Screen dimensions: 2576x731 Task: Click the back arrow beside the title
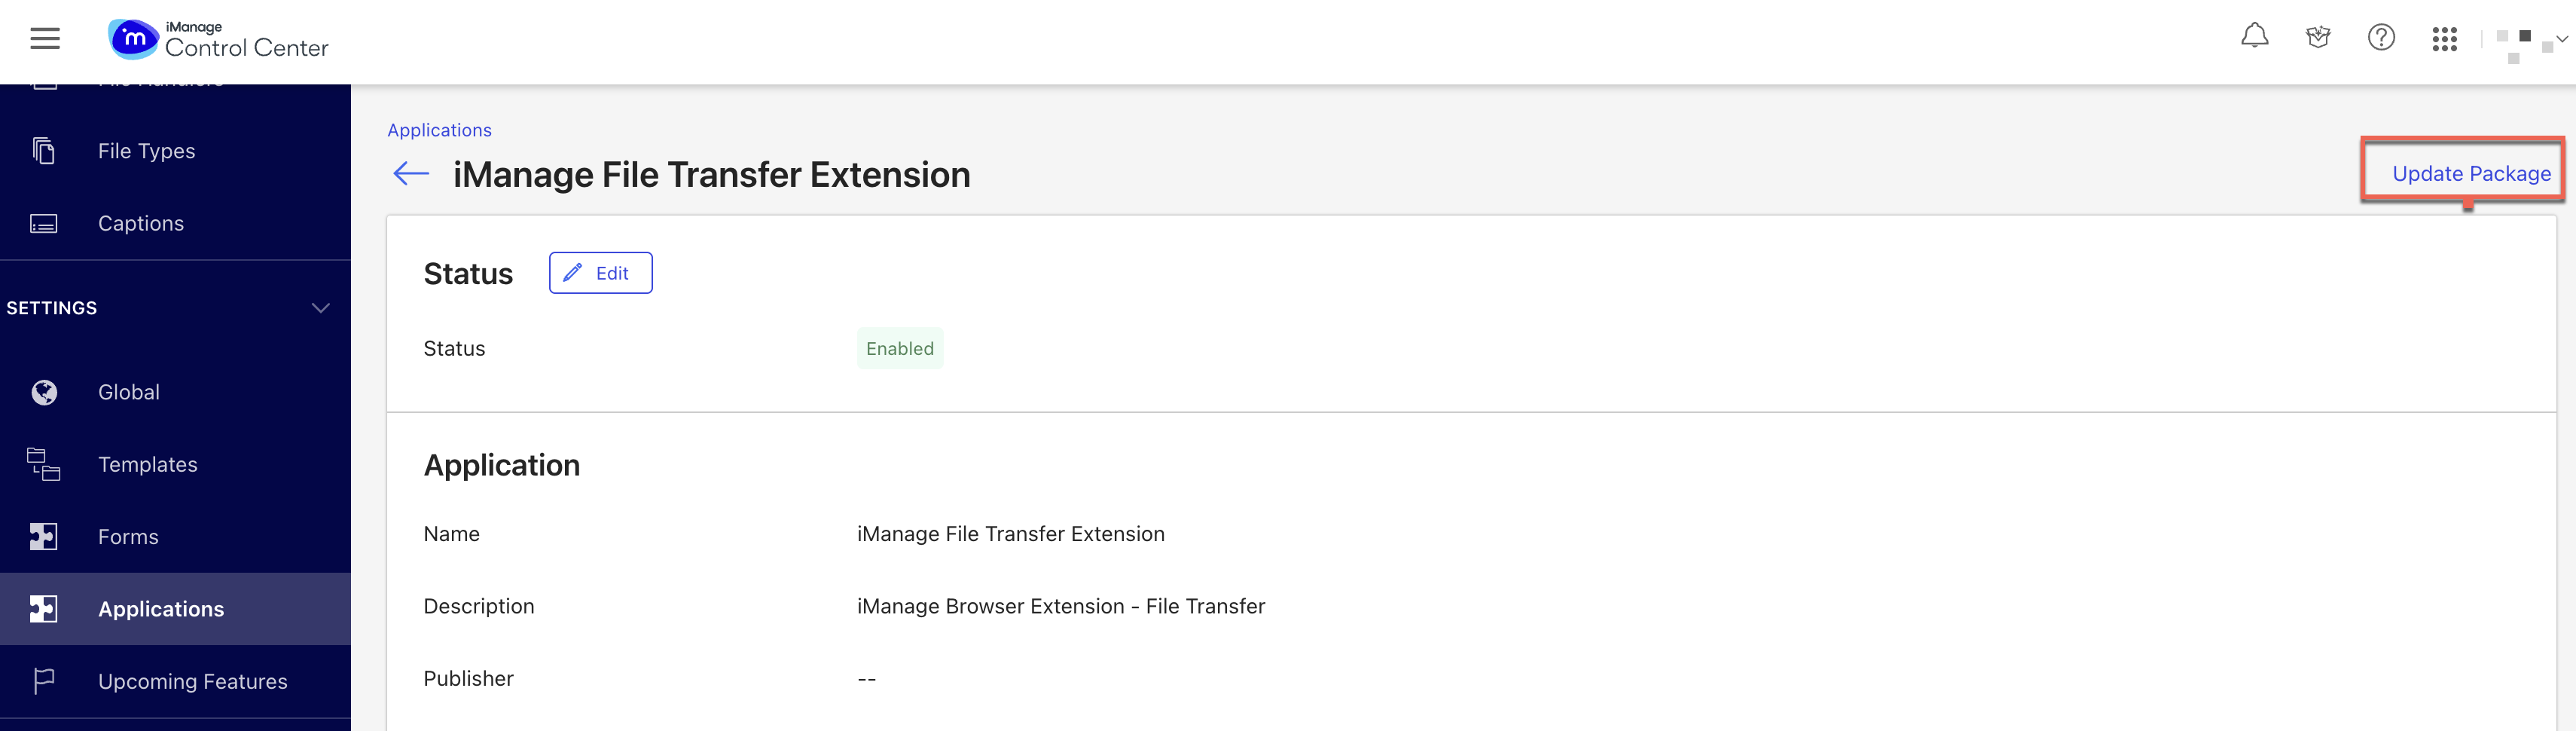[x=411, y=174]
